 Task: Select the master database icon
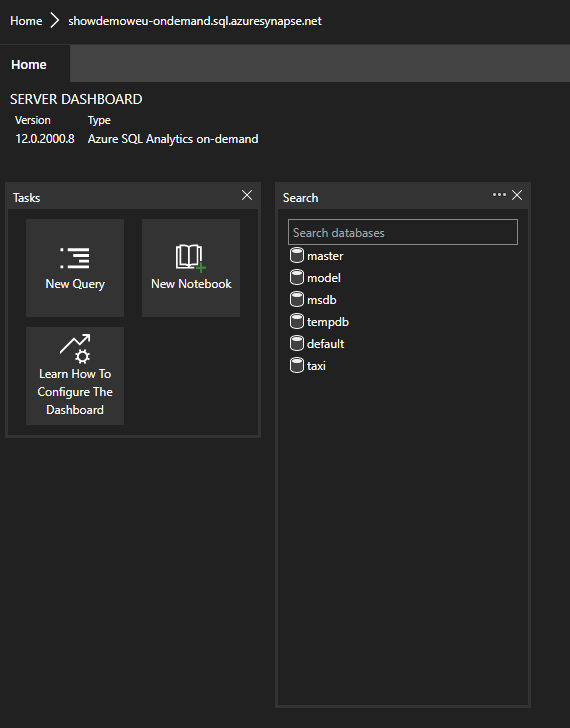[297, 255]
